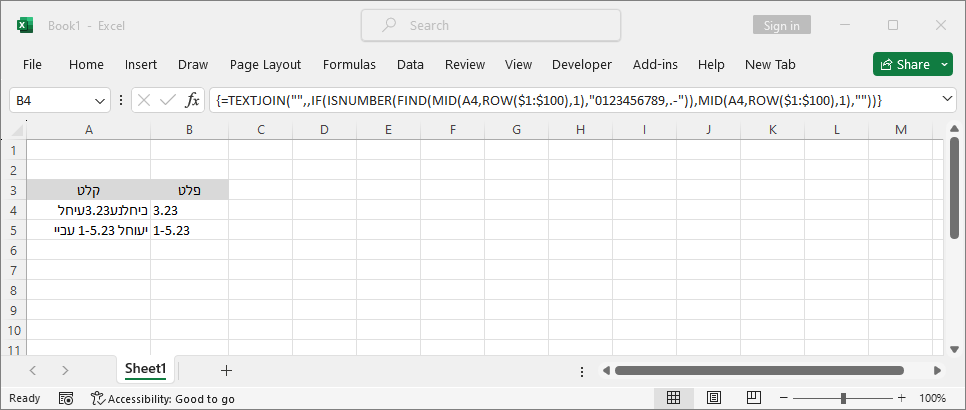The image size is (966, 410).
Task: Open the Formulas ribbon tab
Action: pos(349,64)
